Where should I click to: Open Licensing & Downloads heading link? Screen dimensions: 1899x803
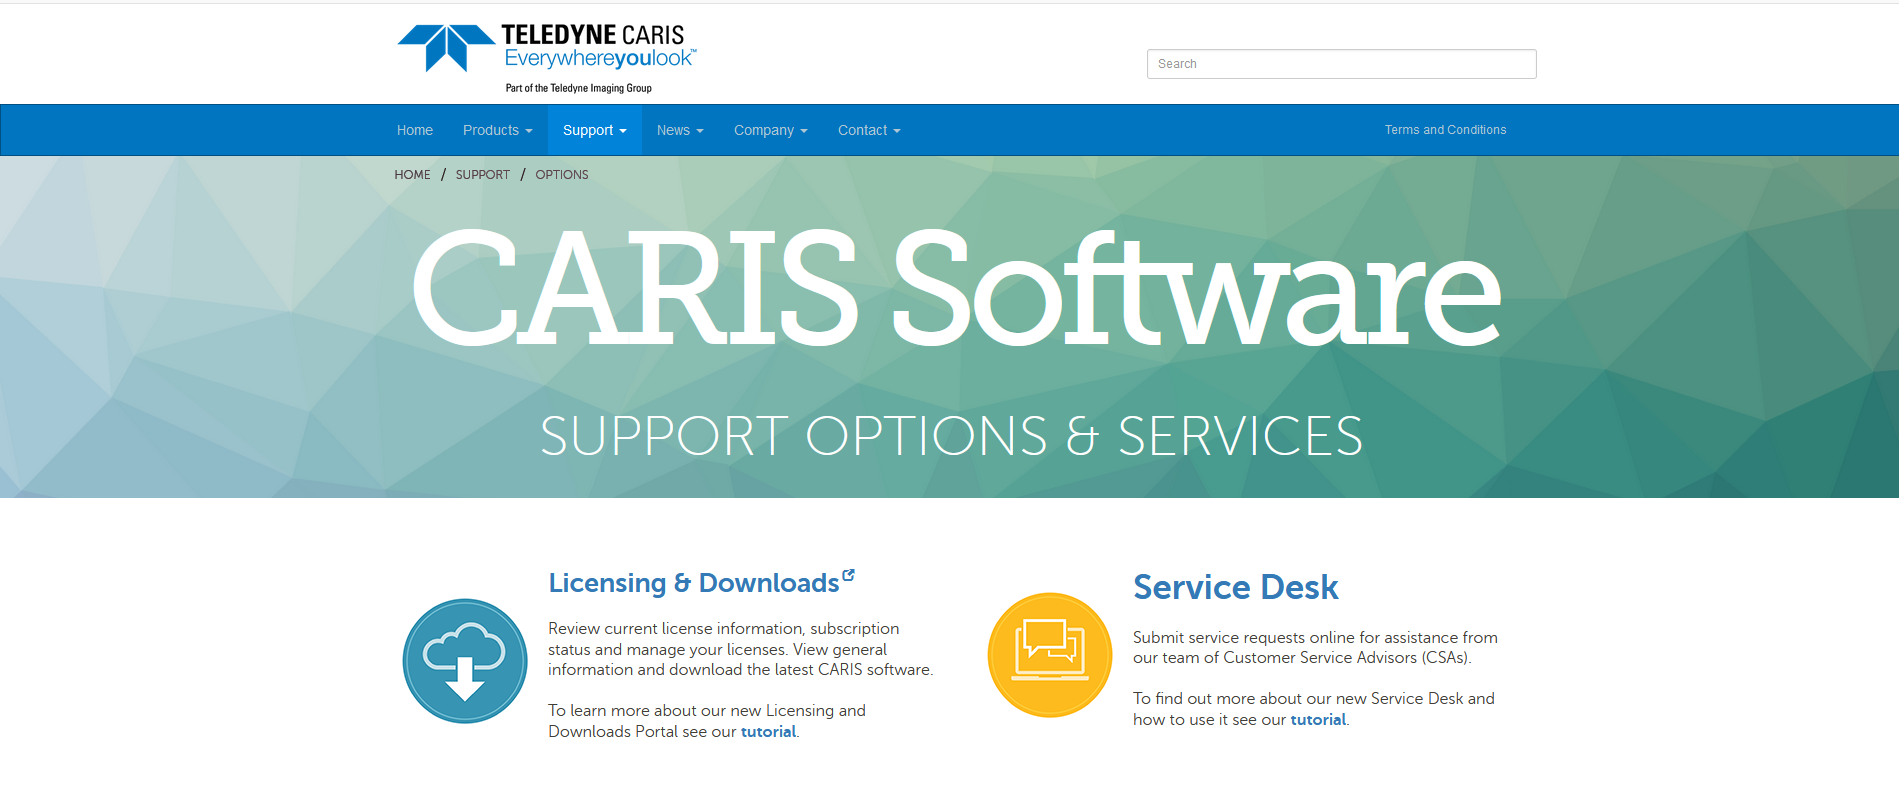[x=694, y=583]
